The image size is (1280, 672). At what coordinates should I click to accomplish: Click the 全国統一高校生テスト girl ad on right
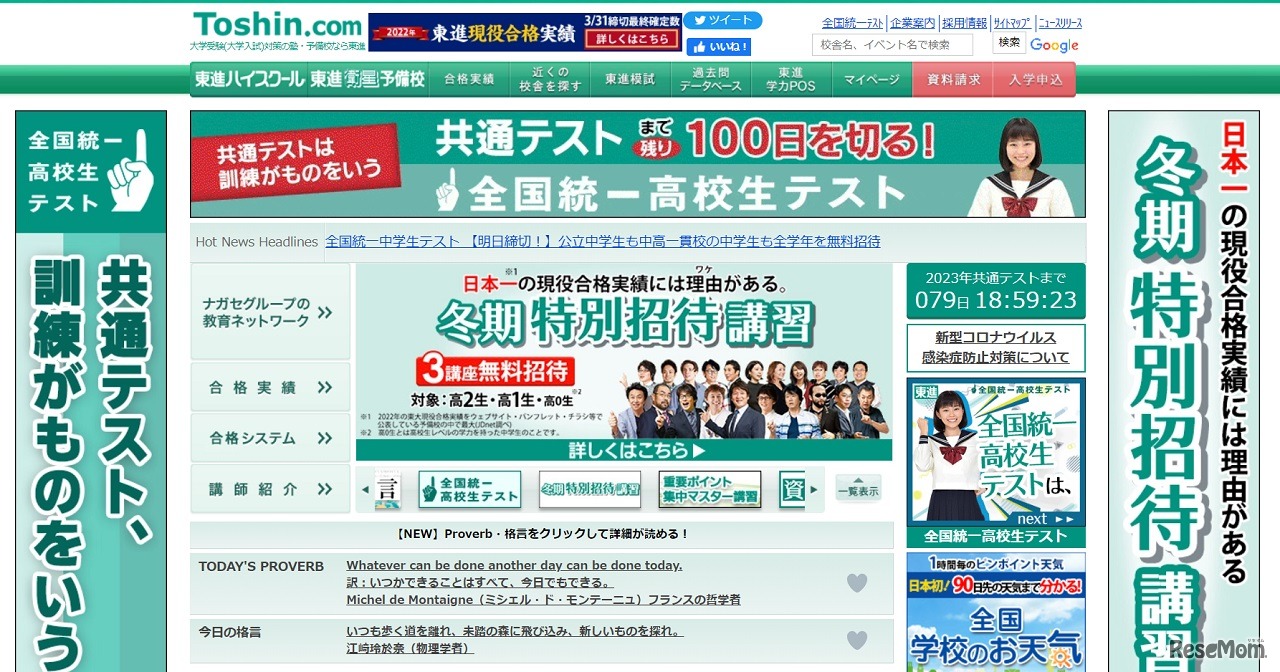click(995, 452)
